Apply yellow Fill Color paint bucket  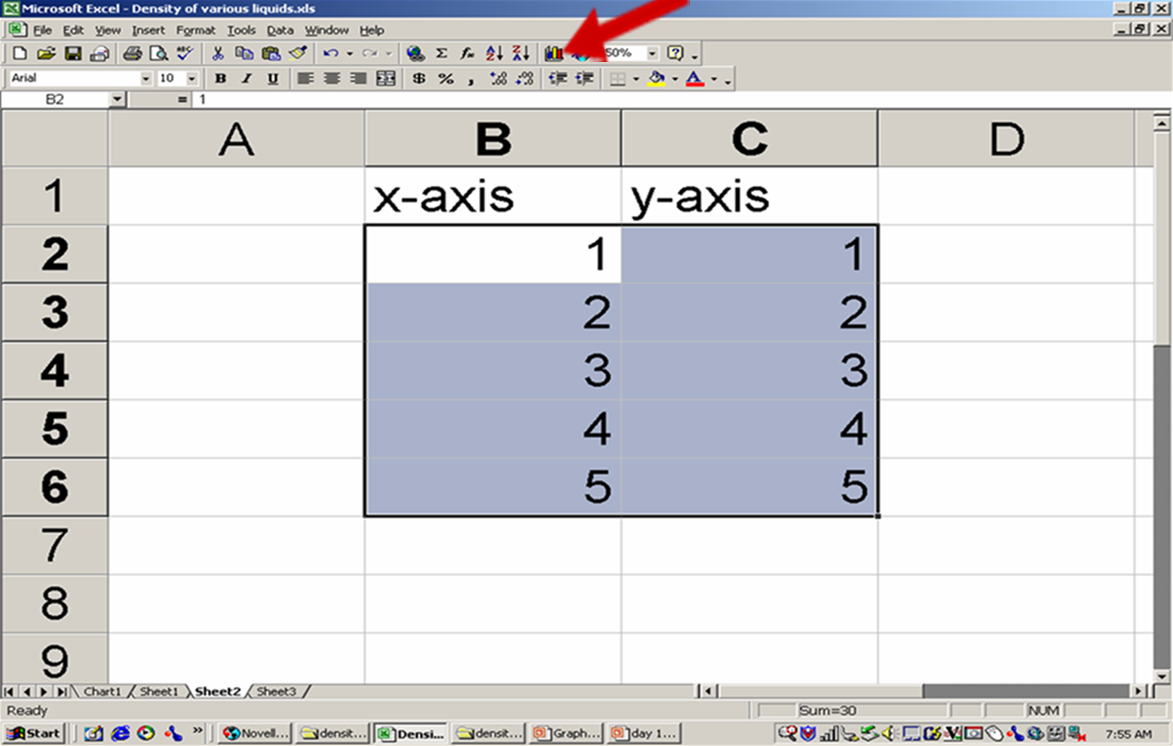pyautogui.click(x=657, y=78)
